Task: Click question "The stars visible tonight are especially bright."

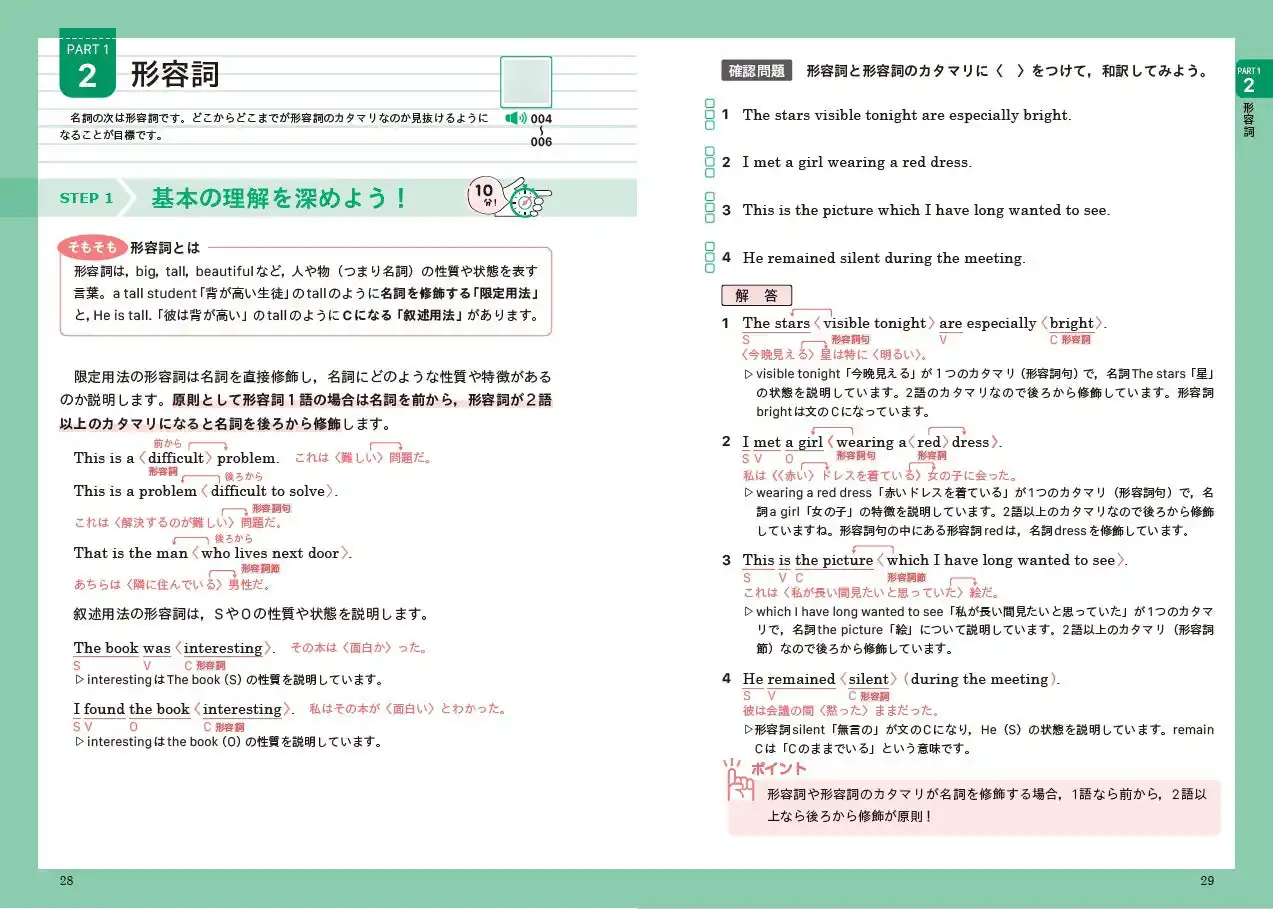Action: pos(907,115)
